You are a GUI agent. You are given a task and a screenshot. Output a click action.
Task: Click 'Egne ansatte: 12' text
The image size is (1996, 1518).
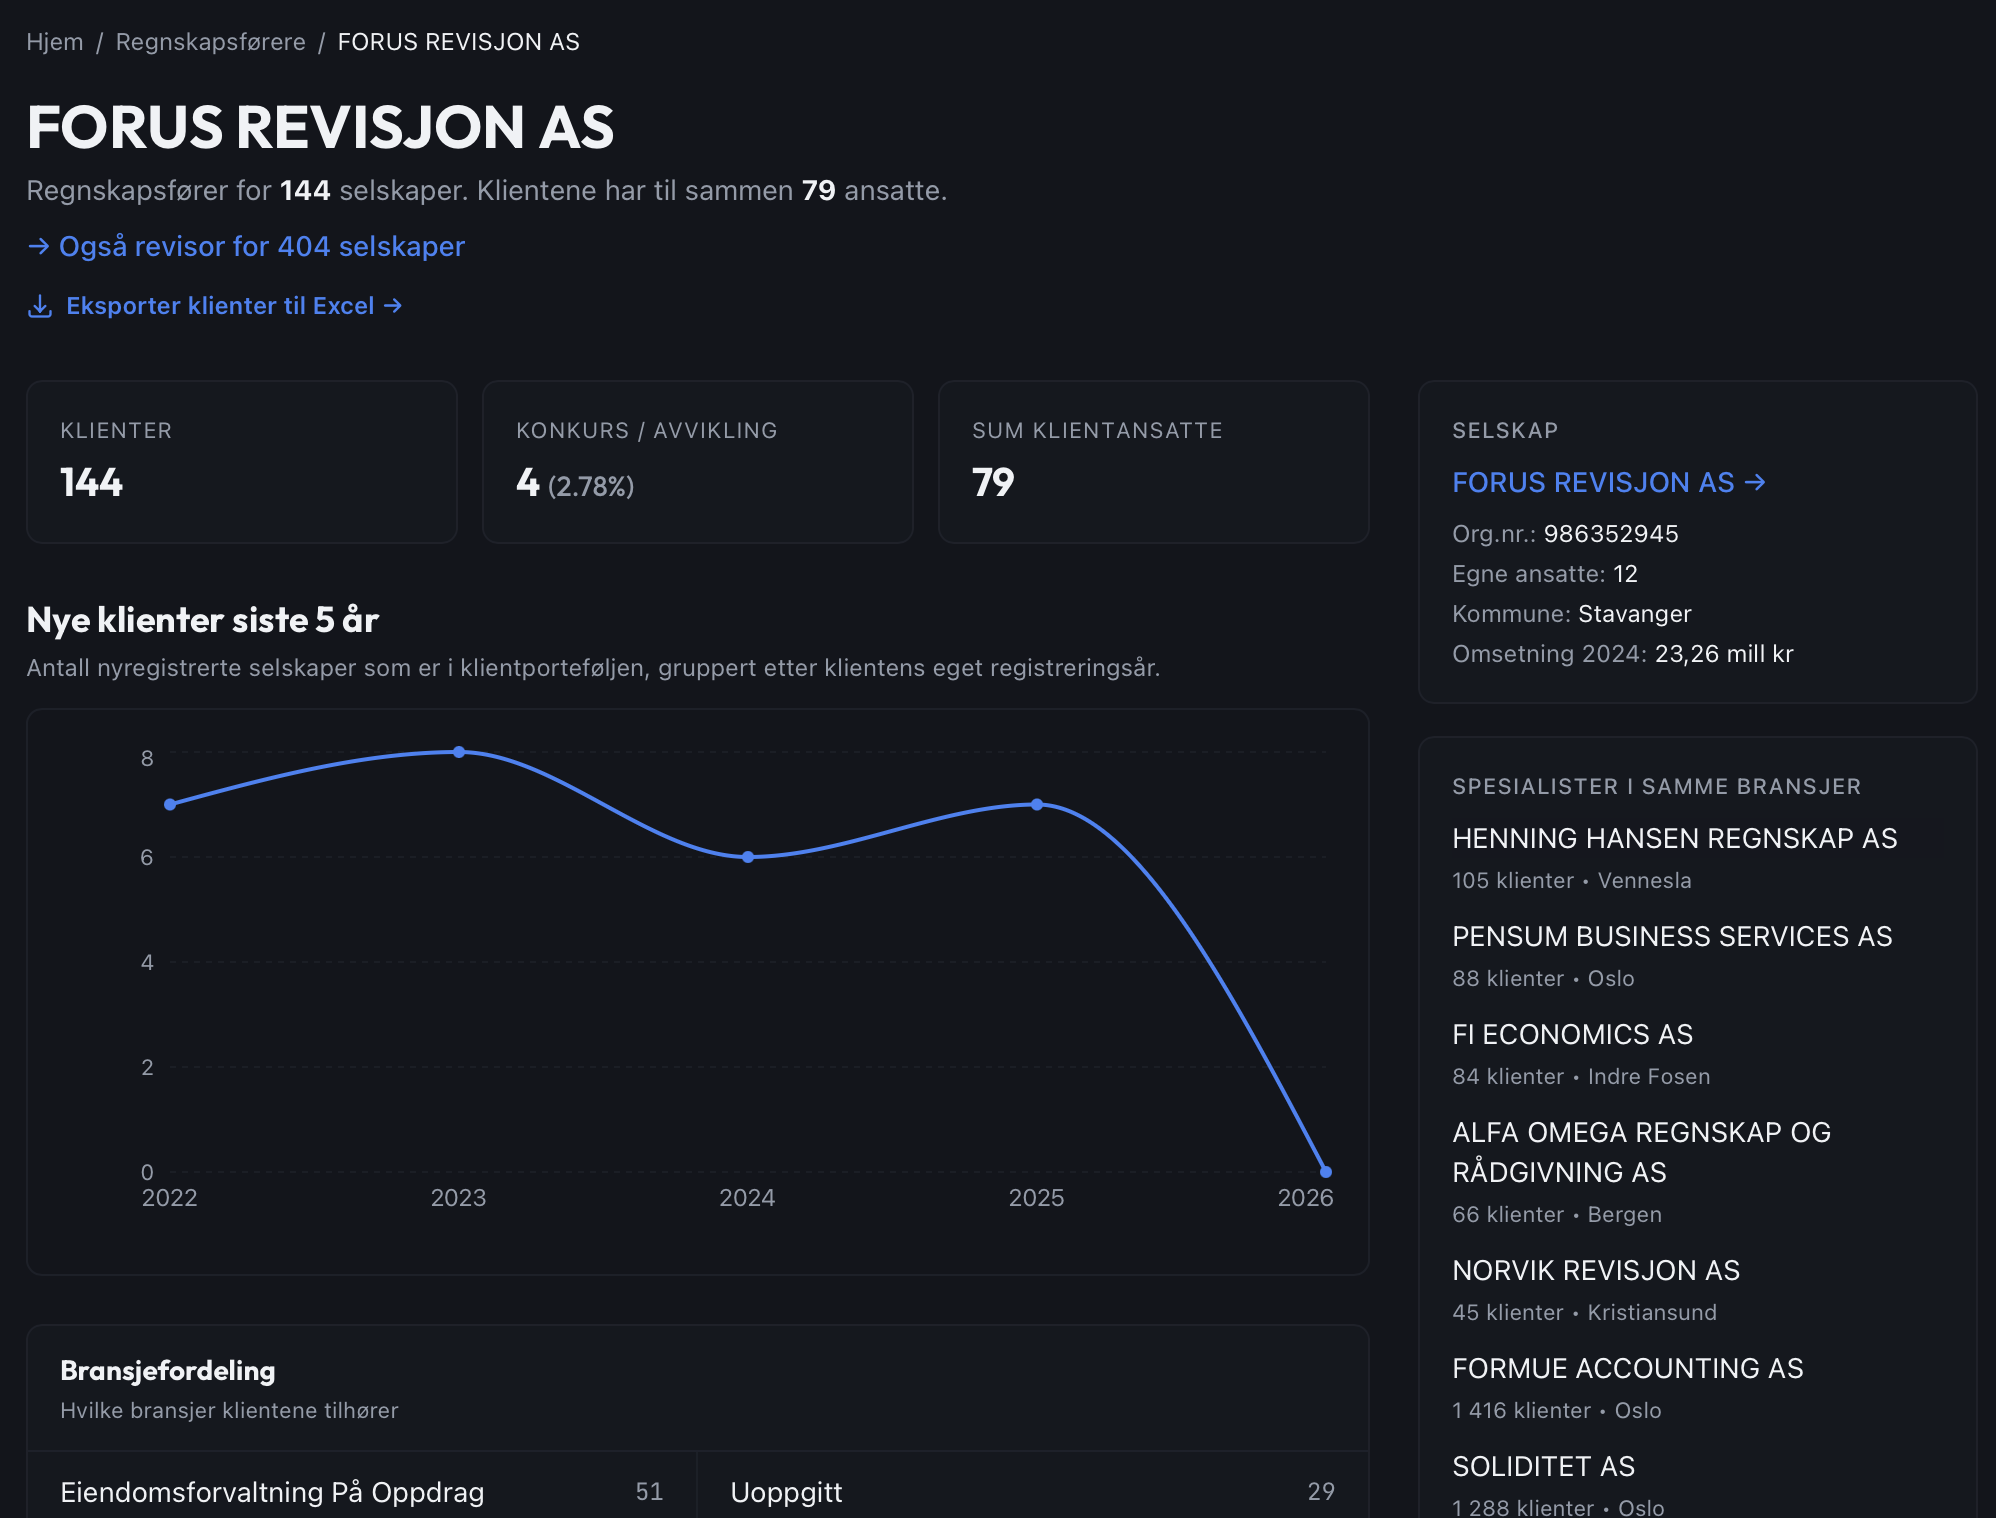(1545, 574)
